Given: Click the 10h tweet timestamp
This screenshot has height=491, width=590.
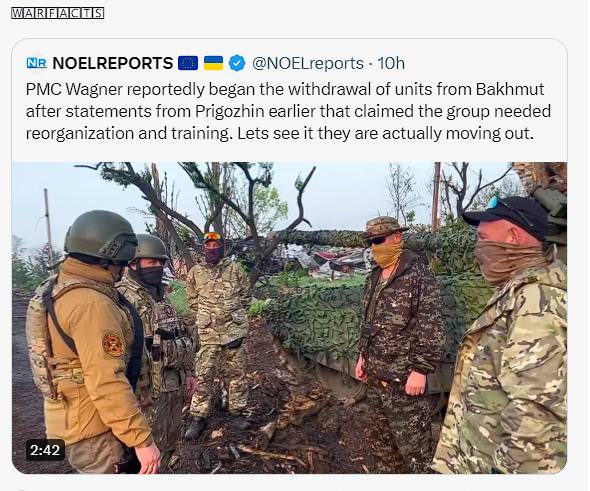Looking at the screenshot, I should (x=391, y=63).
